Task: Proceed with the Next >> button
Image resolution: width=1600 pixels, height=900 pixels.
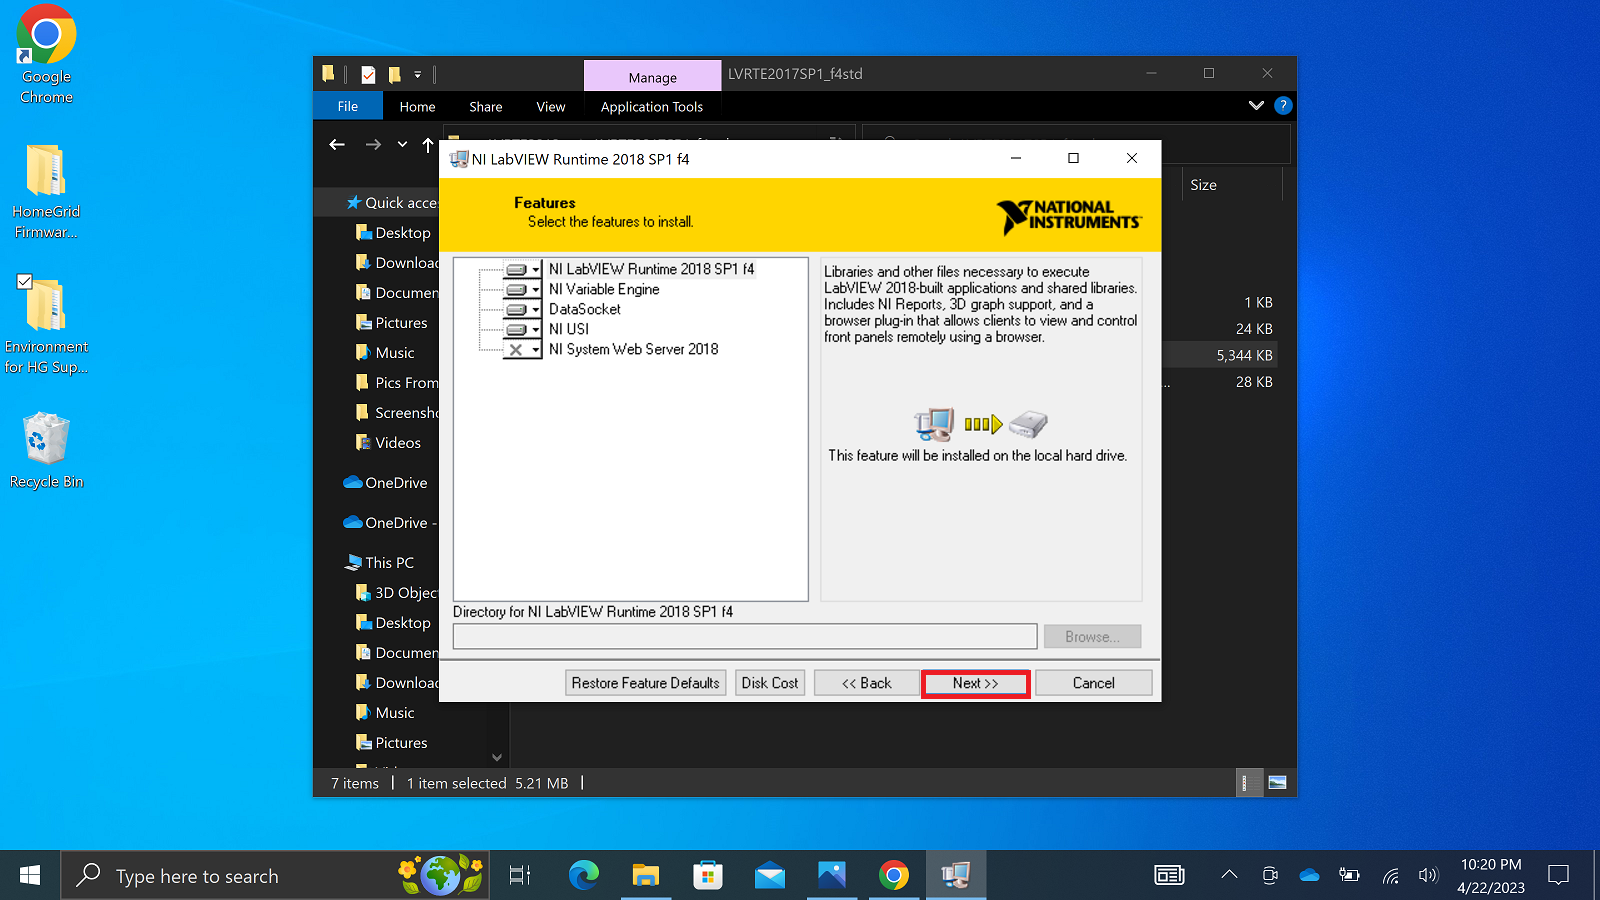Action: coord(975,683)
